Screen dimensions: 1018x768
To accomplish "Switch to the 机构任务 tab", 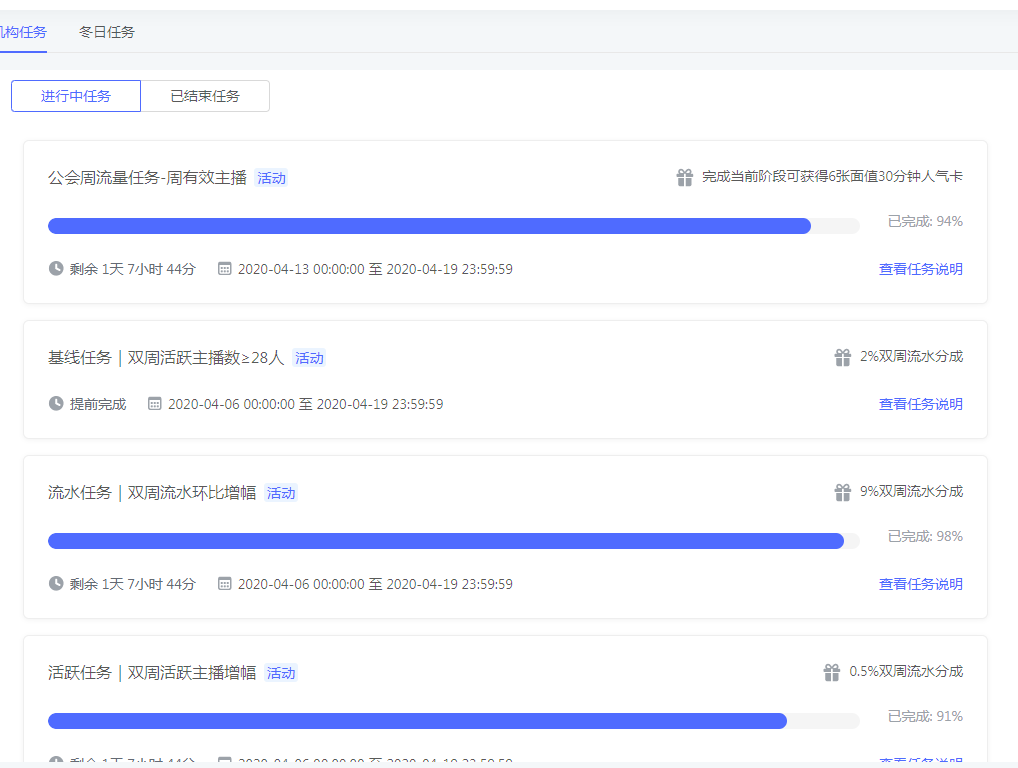I will 20,32.
